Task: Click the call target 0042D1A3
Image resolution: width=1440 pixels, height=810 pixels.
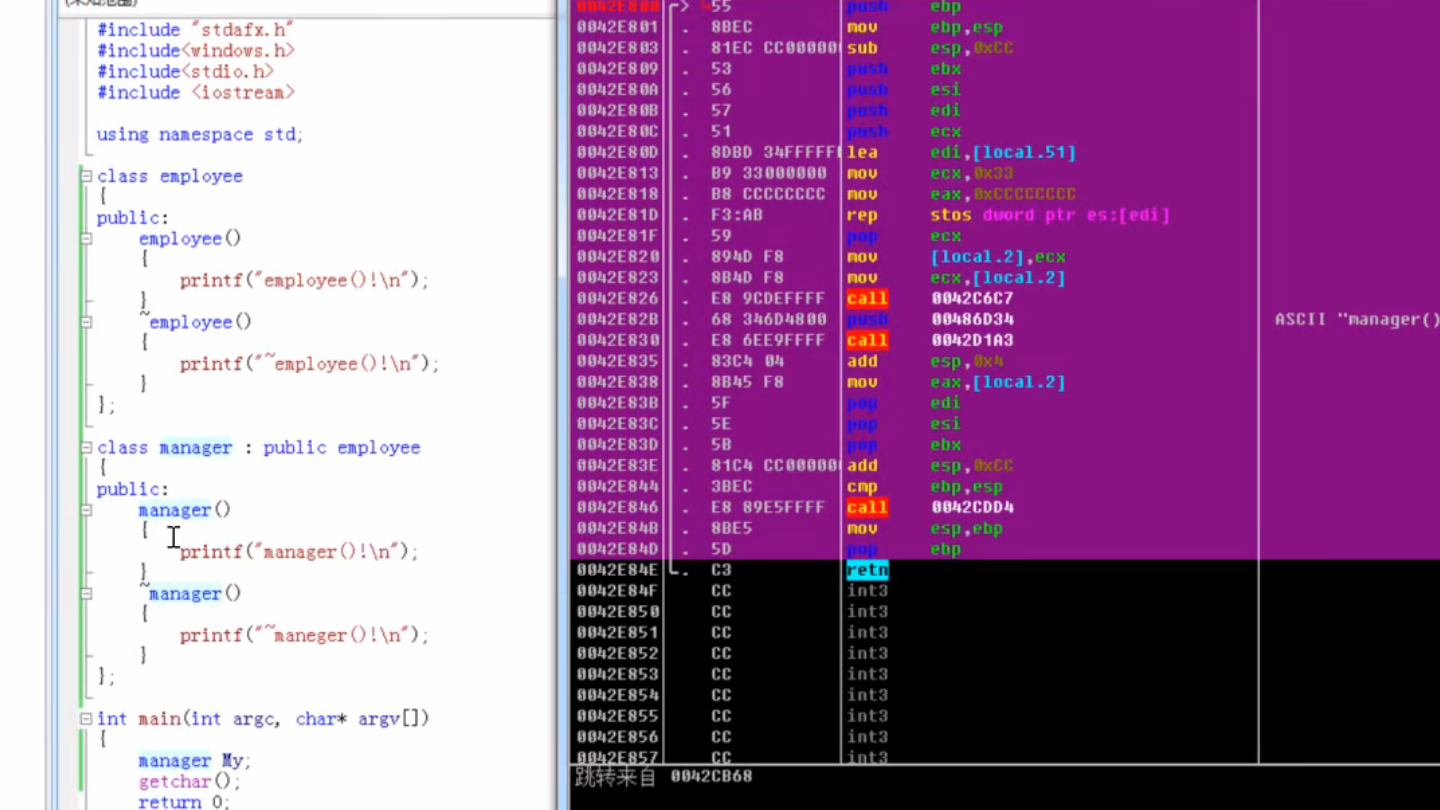Action: click(972, 341)
